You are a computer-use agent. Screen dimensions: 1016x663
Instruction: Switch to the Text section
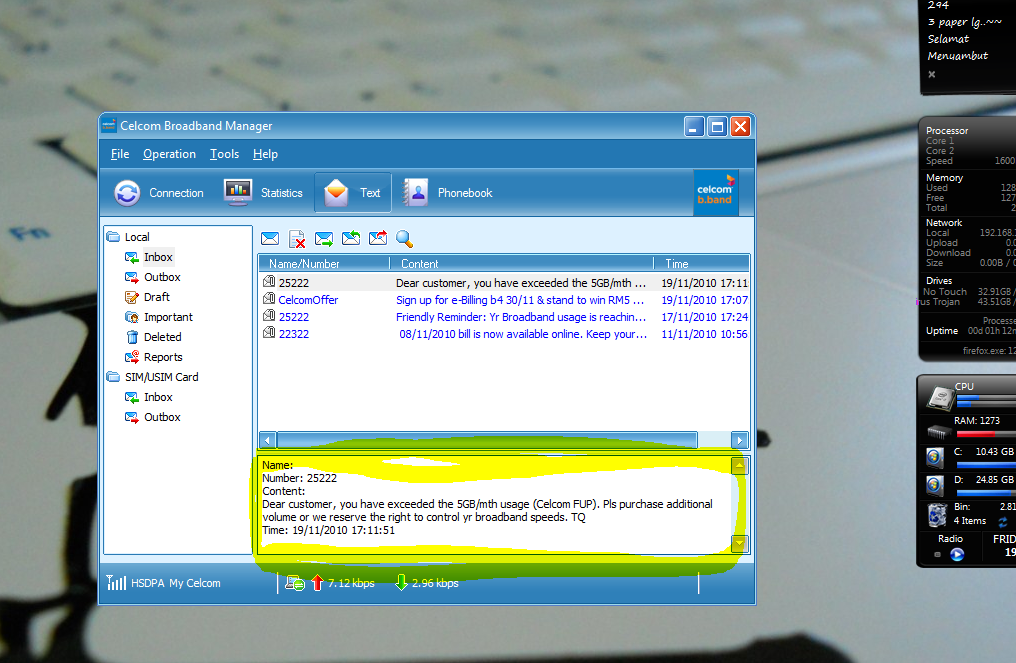[x=353, y=192]
